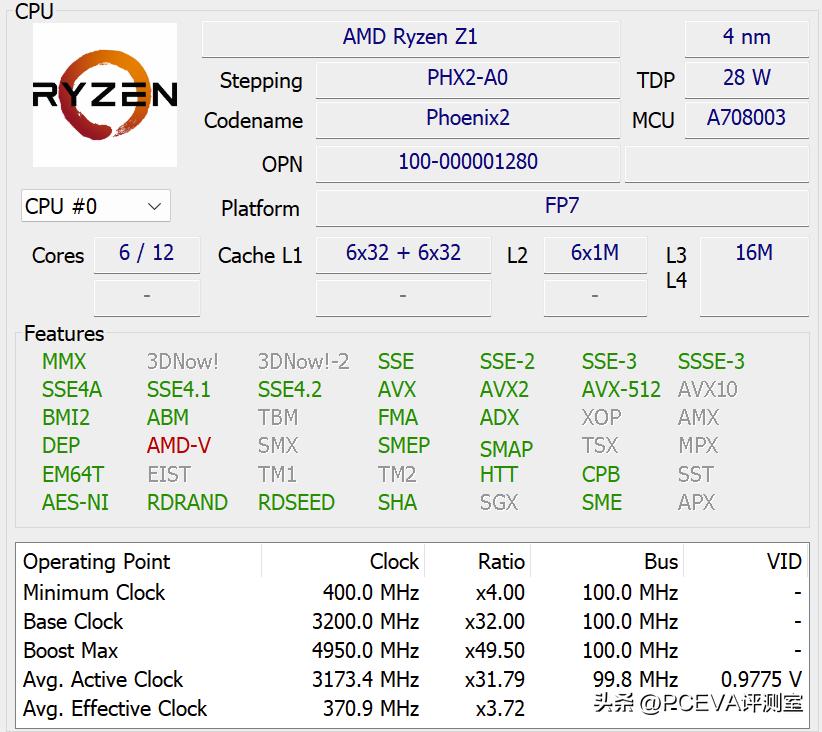Click the AMD Ryzen Z1 name field
The height and width of the screenshot is (732, 822).
(410, 38)
